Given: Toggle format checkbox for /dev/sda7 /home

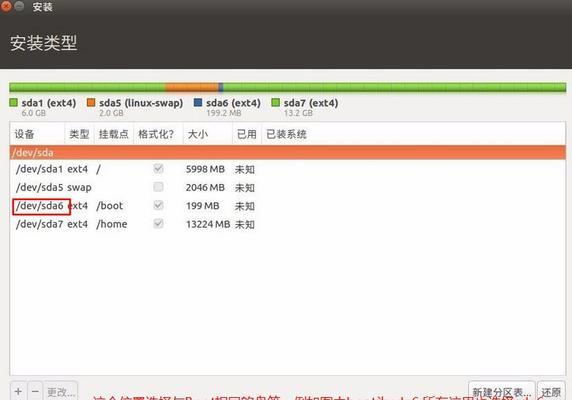Looking at the screenshot, I should point(158,223).
